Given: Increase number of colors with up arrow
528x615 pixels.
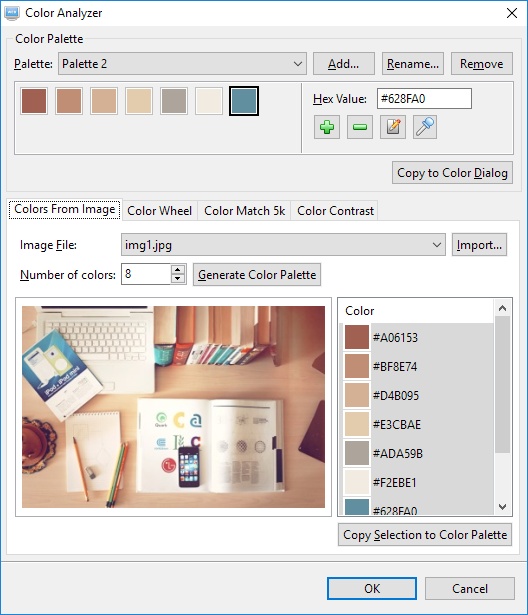Looking at the screenshot, I should point(178,270).
